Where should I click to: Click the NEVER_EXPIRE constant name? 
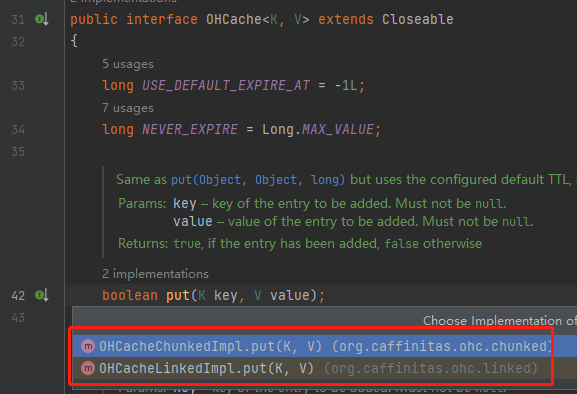point(190,129)
